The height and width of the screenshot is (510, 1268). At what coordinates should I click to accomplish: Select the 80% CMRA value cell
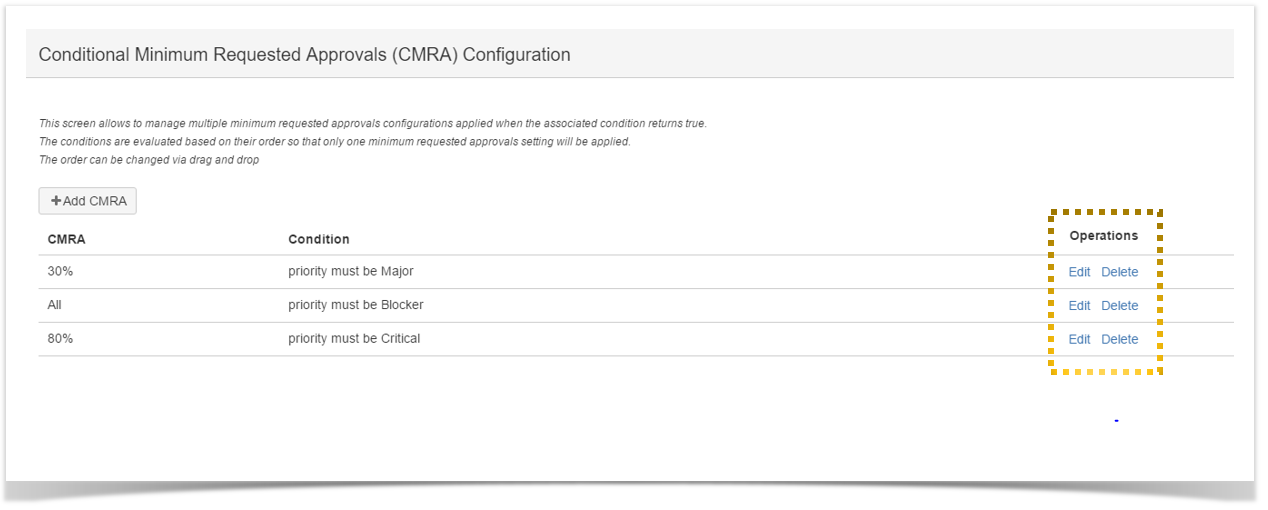click(x=60, y=338)
